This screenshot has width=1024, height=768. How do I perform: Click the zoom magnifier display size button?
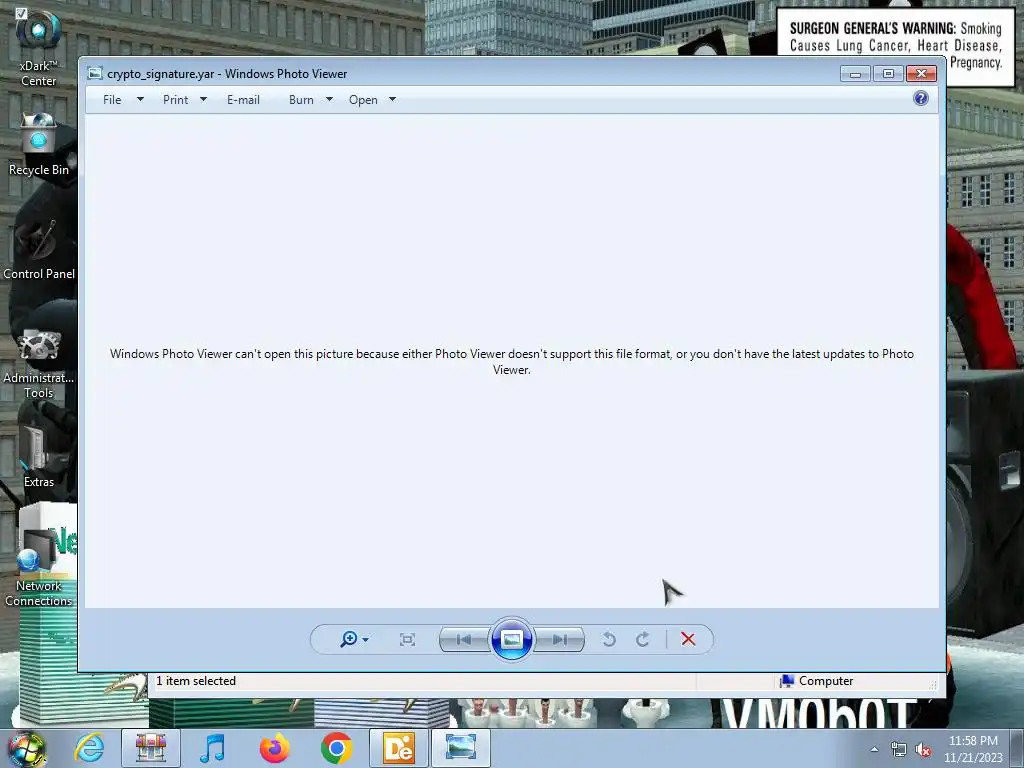pos(349,639)
